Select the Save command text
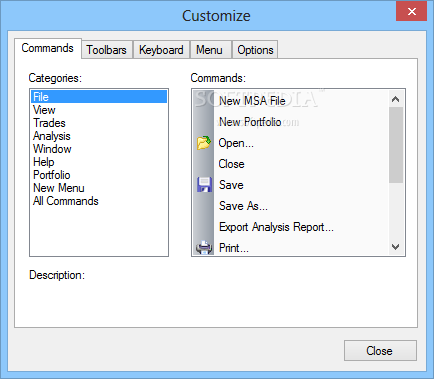The image size is (434, 379). (x=231, y=185)
